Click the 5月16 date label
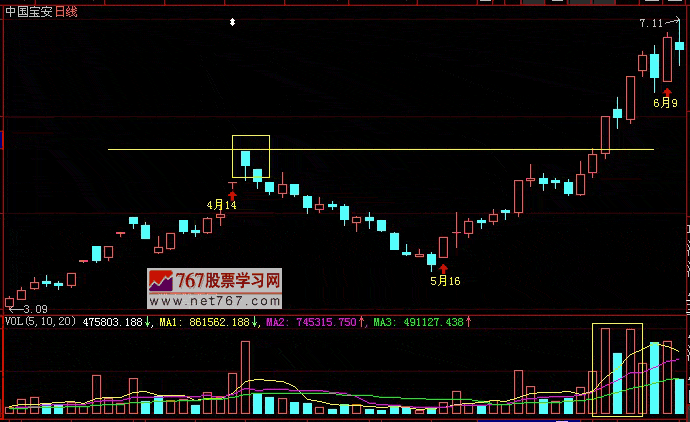The image size is (690, 422). tap(445, 281)
